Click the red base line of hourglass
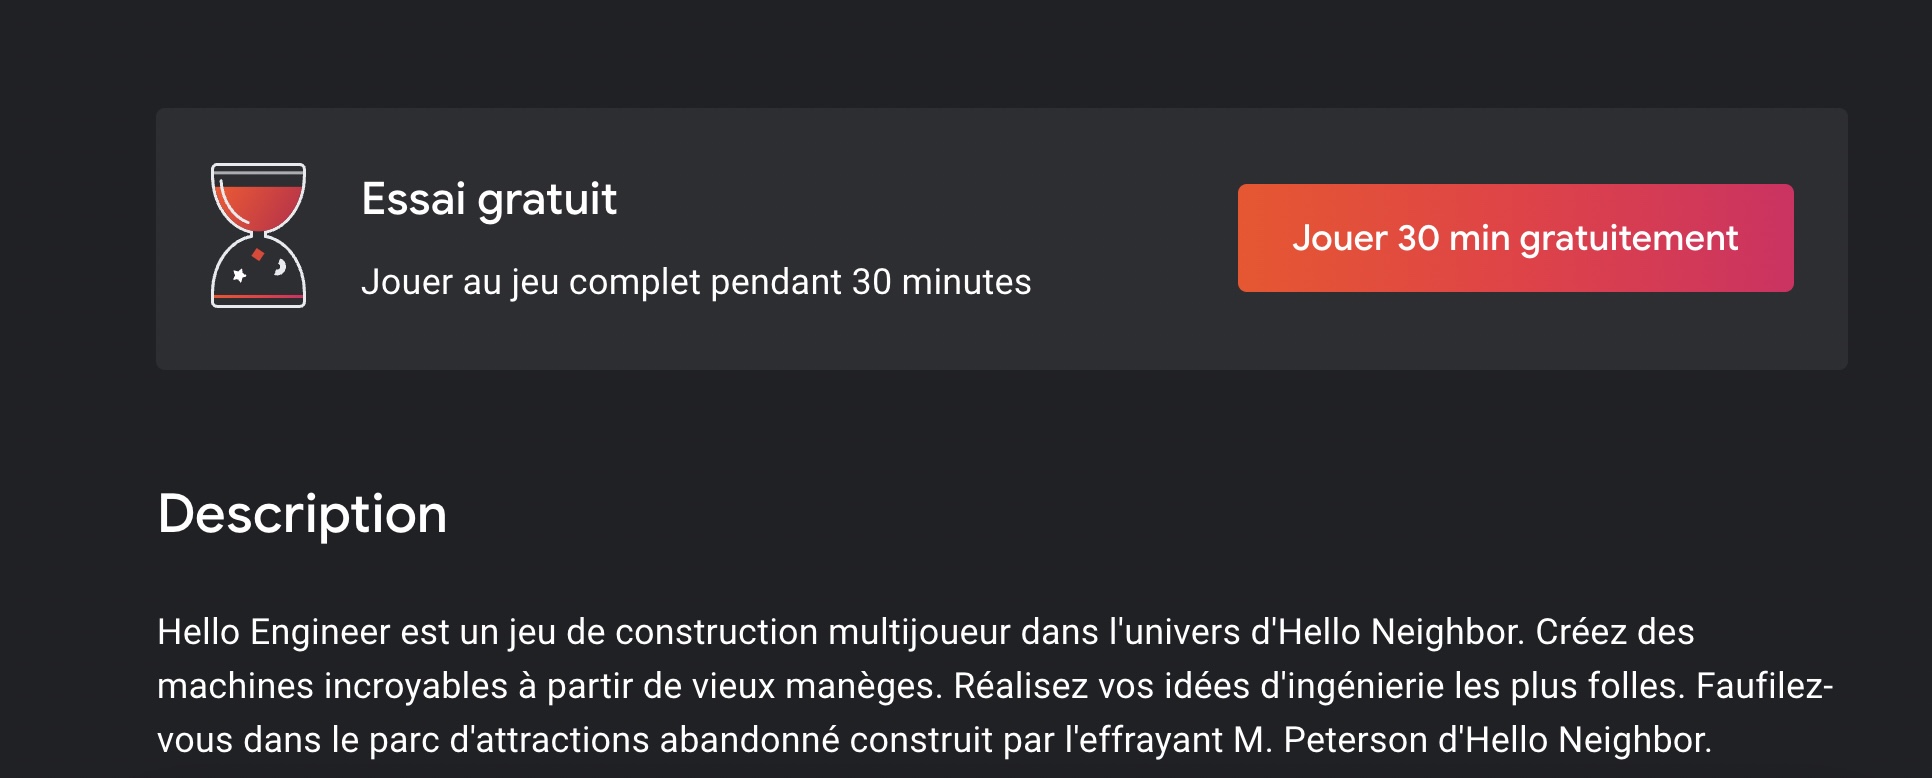Image resolution: width=1932 pixels, height=778 pixels. 258,297
